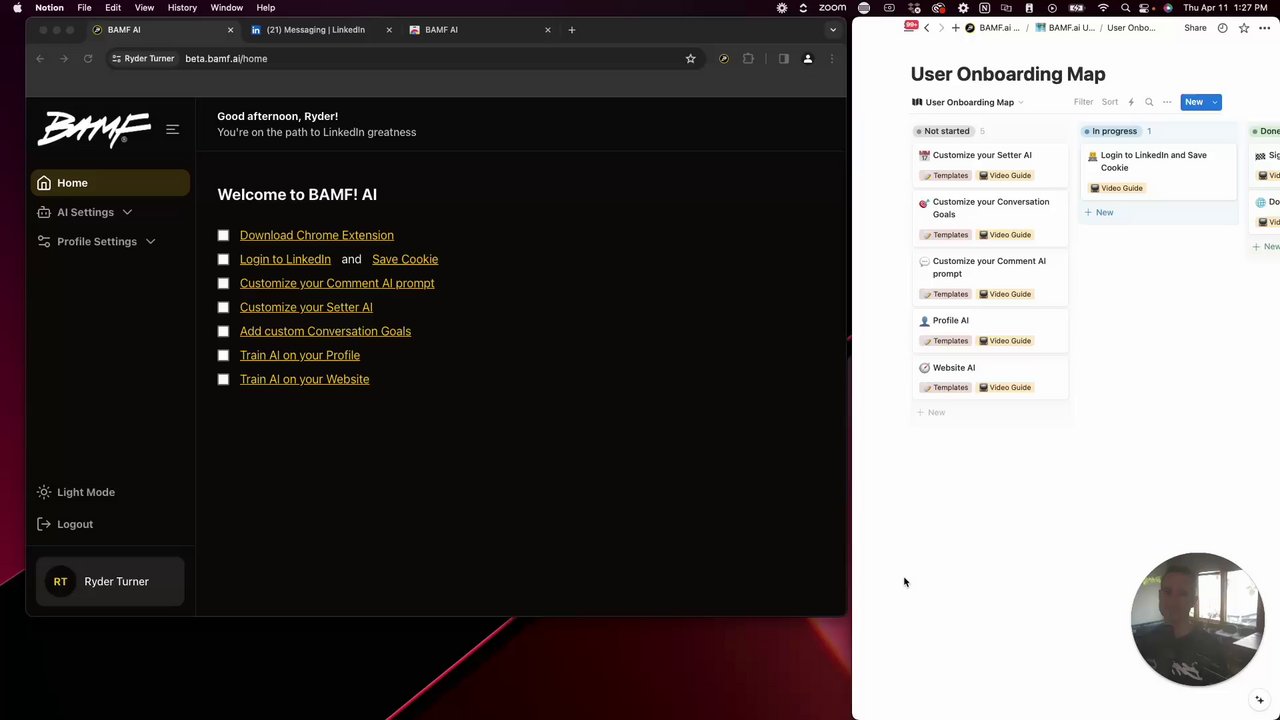Open the Apple menu
Viewport: 1280px width, 720px height.
coord(17,7)
